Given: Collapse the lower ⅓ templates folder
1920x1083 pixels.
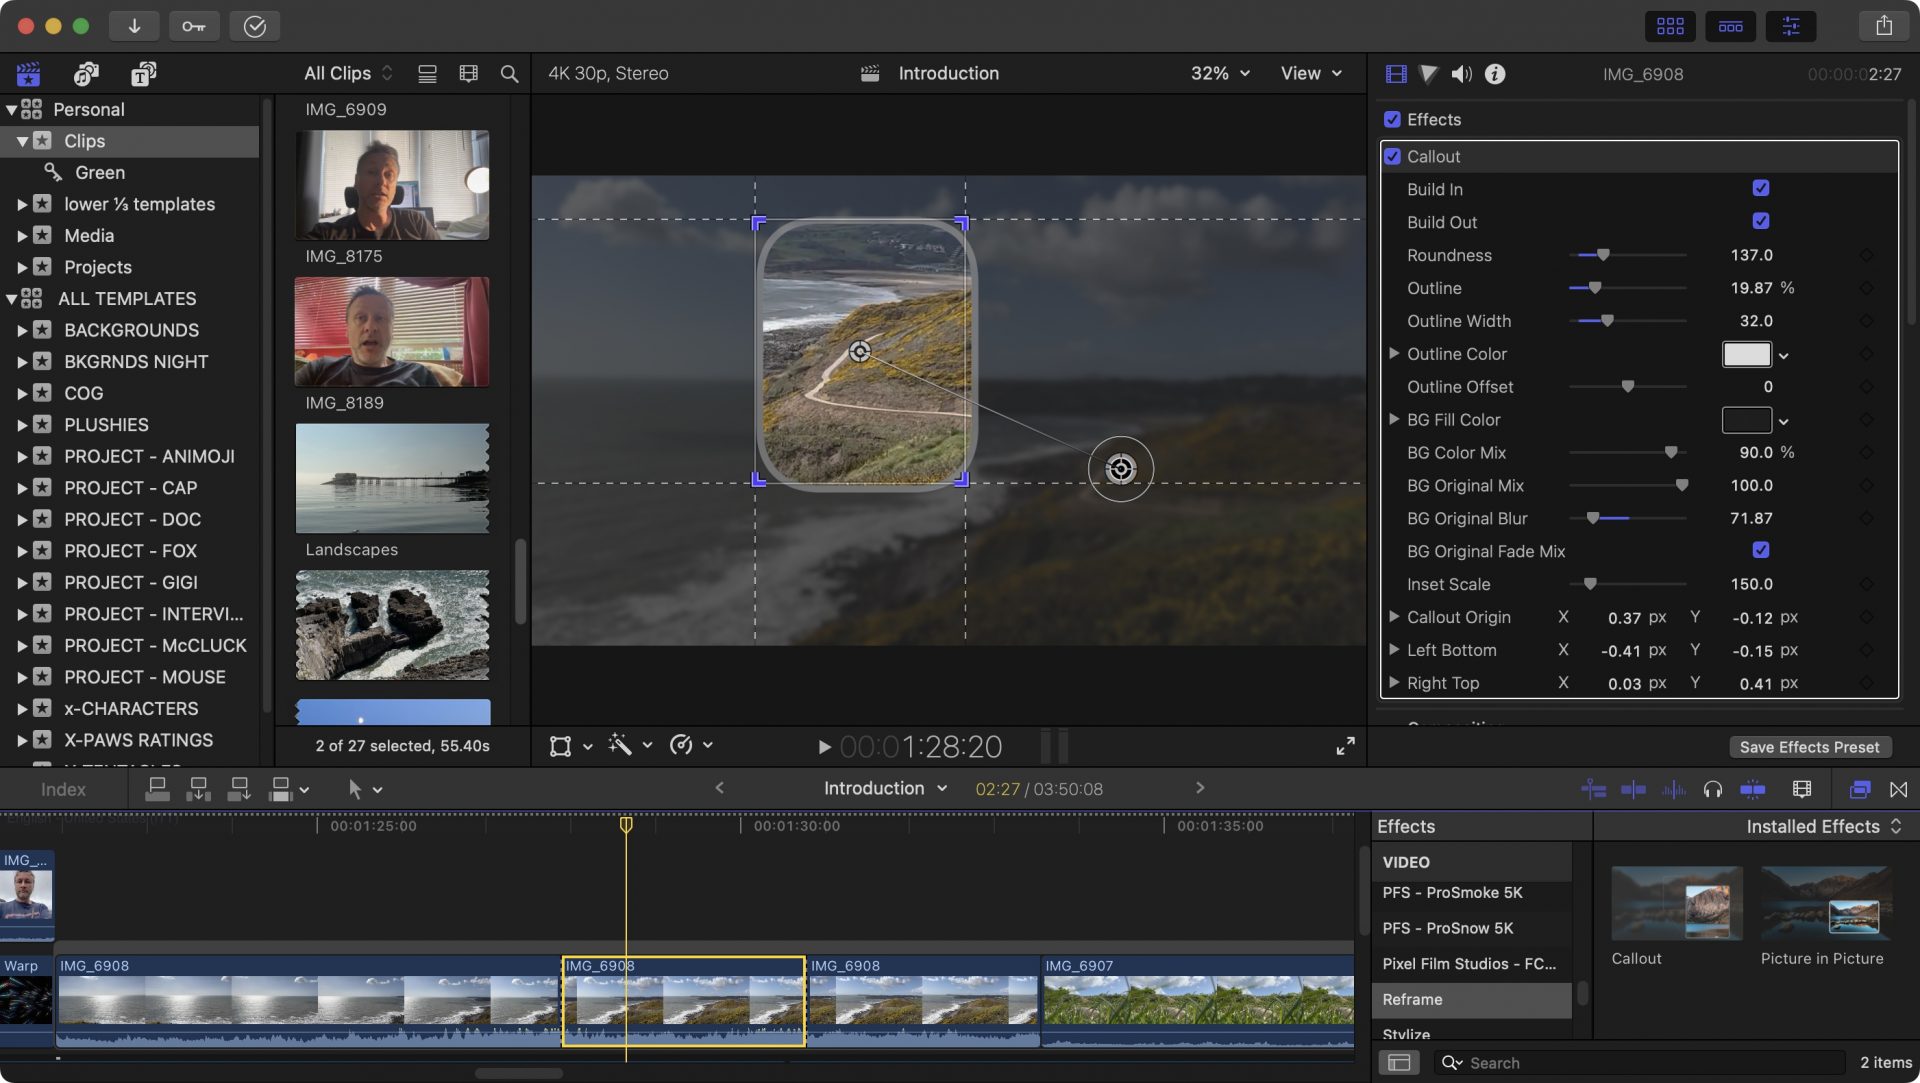Looking at the screenshot, I should [24, 204].
